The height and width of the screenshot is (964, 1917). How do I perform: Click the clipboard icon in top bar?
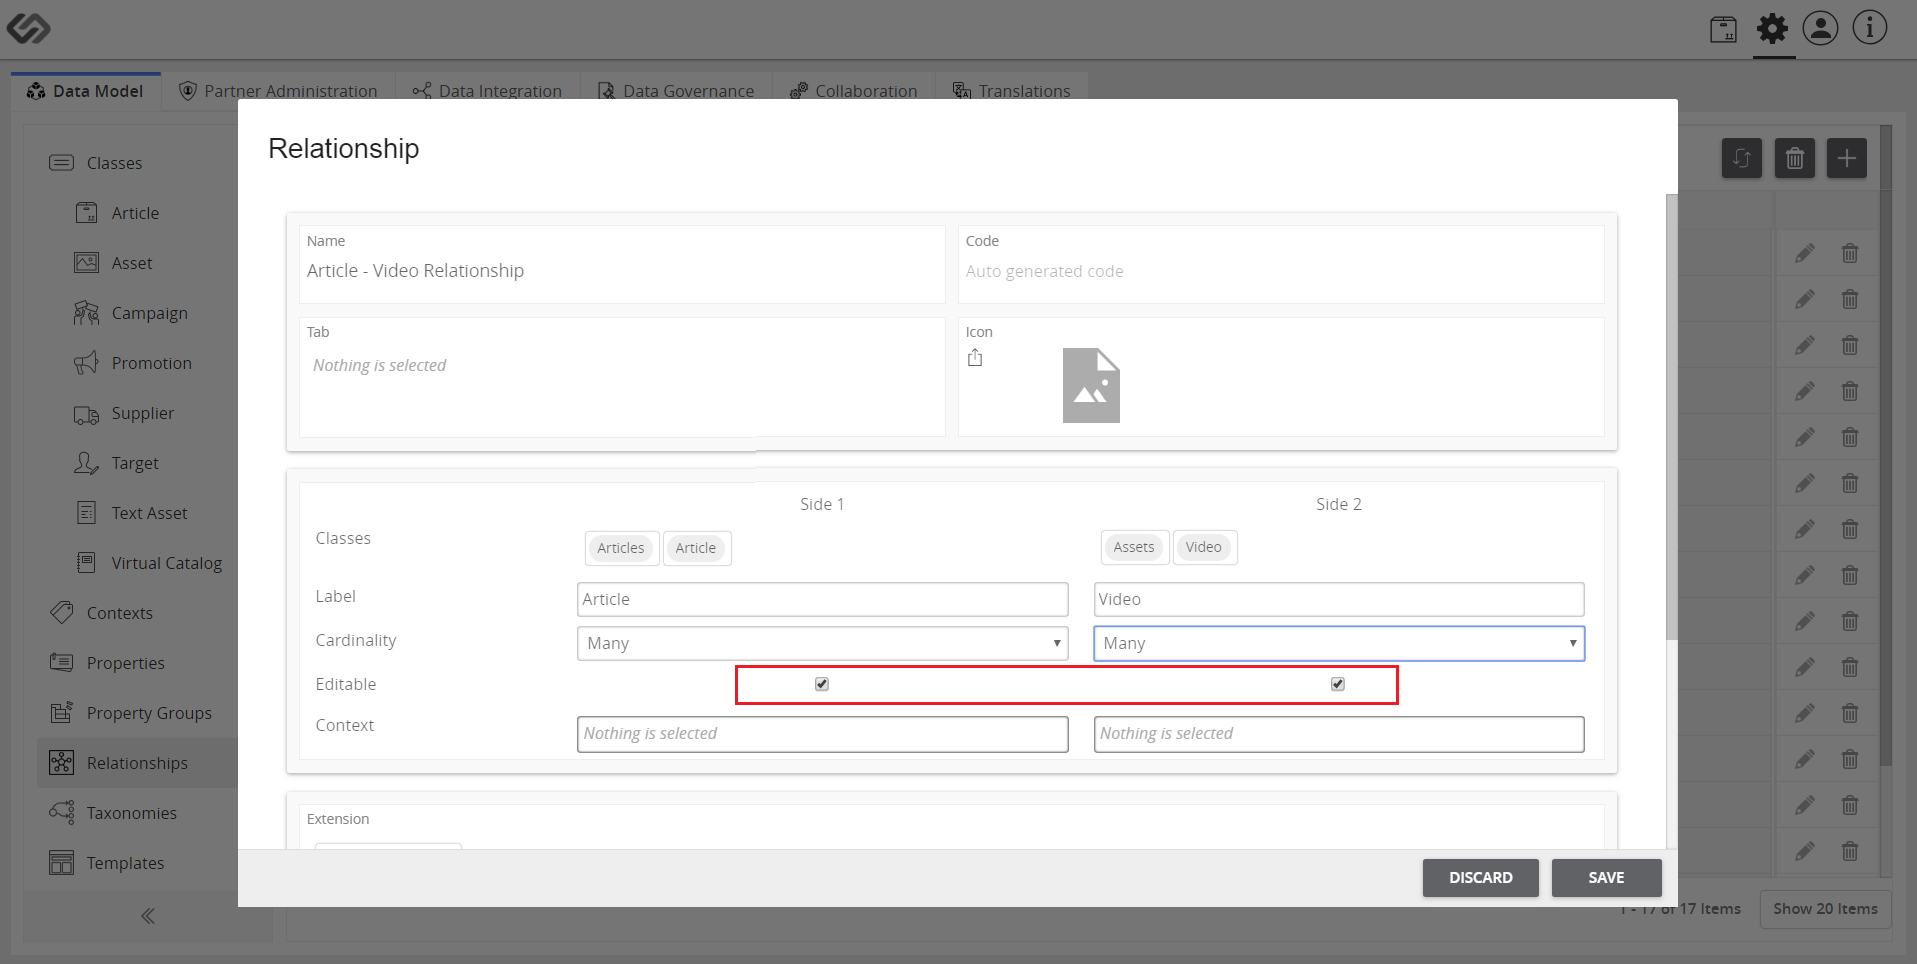pyautogui.click(x=1723, y=29)
